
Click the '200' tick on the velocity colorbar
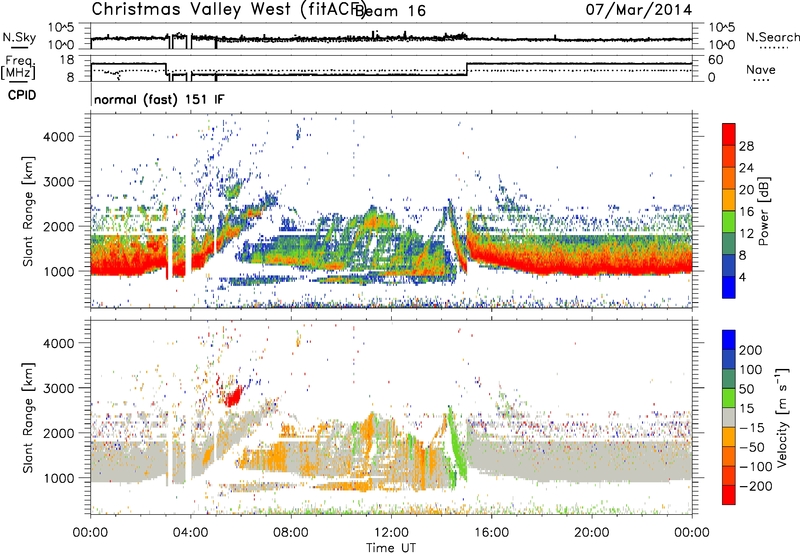click(751, 350)
